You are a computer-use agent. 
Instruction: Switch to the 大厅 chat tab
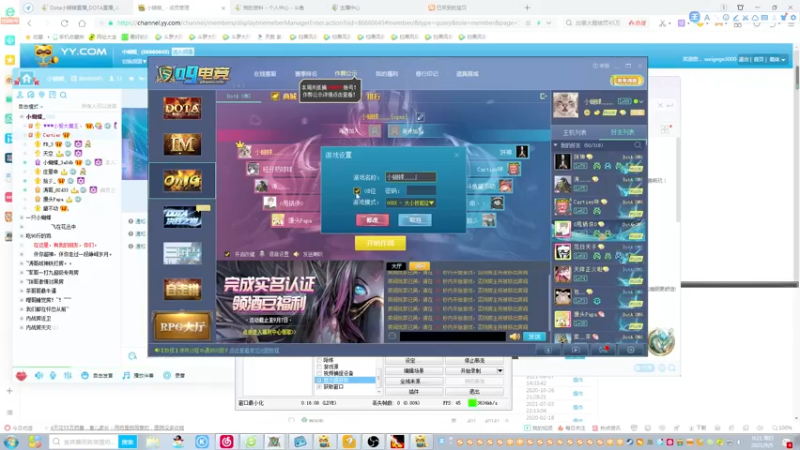pyautogui.click(x=396, y=266)
